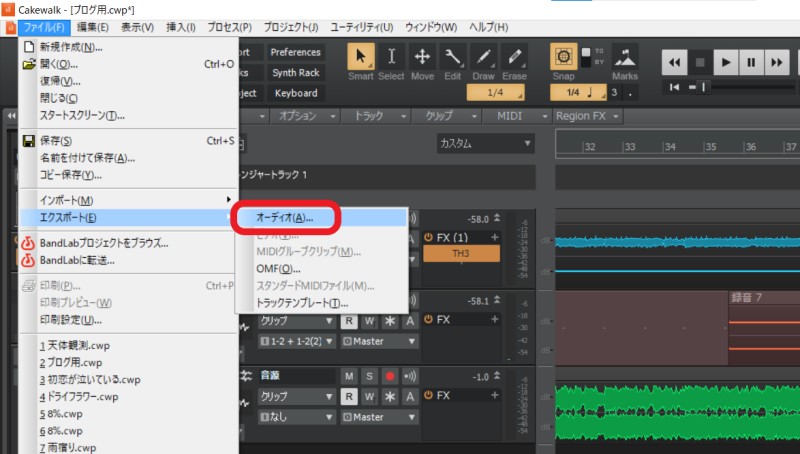The height and width of the screenshot is (454, 800).
Task: Select the Erase tool
Action: (514, 57)
